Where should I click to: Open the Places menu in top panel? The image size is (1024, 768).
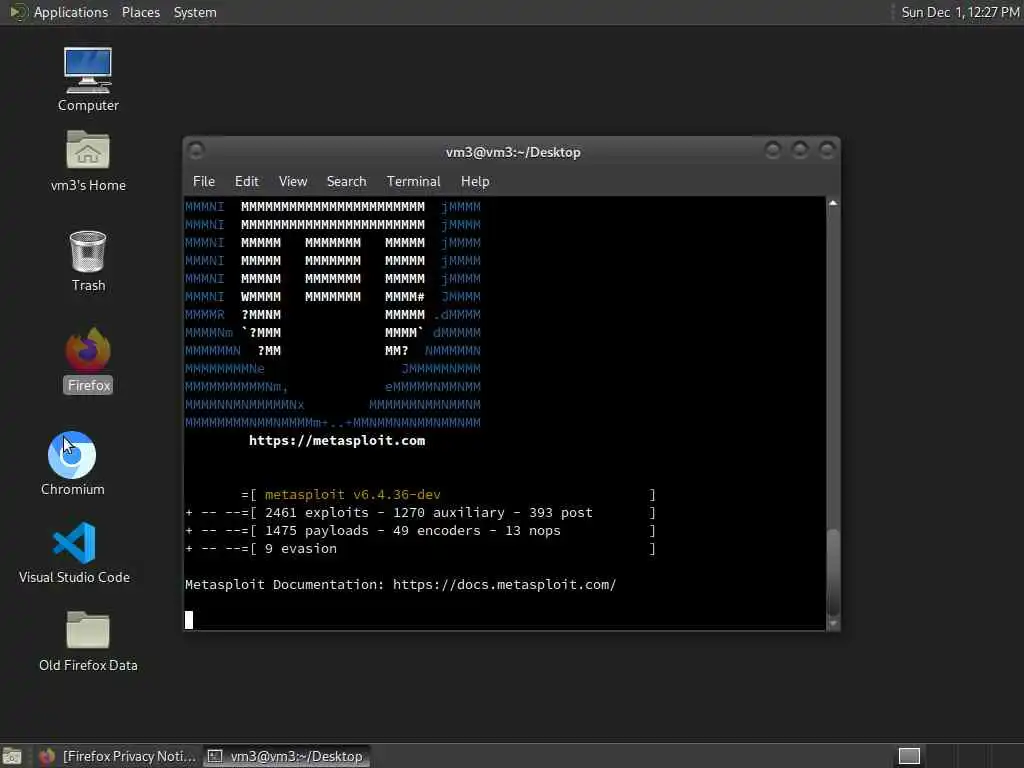(x=140, y=12)
